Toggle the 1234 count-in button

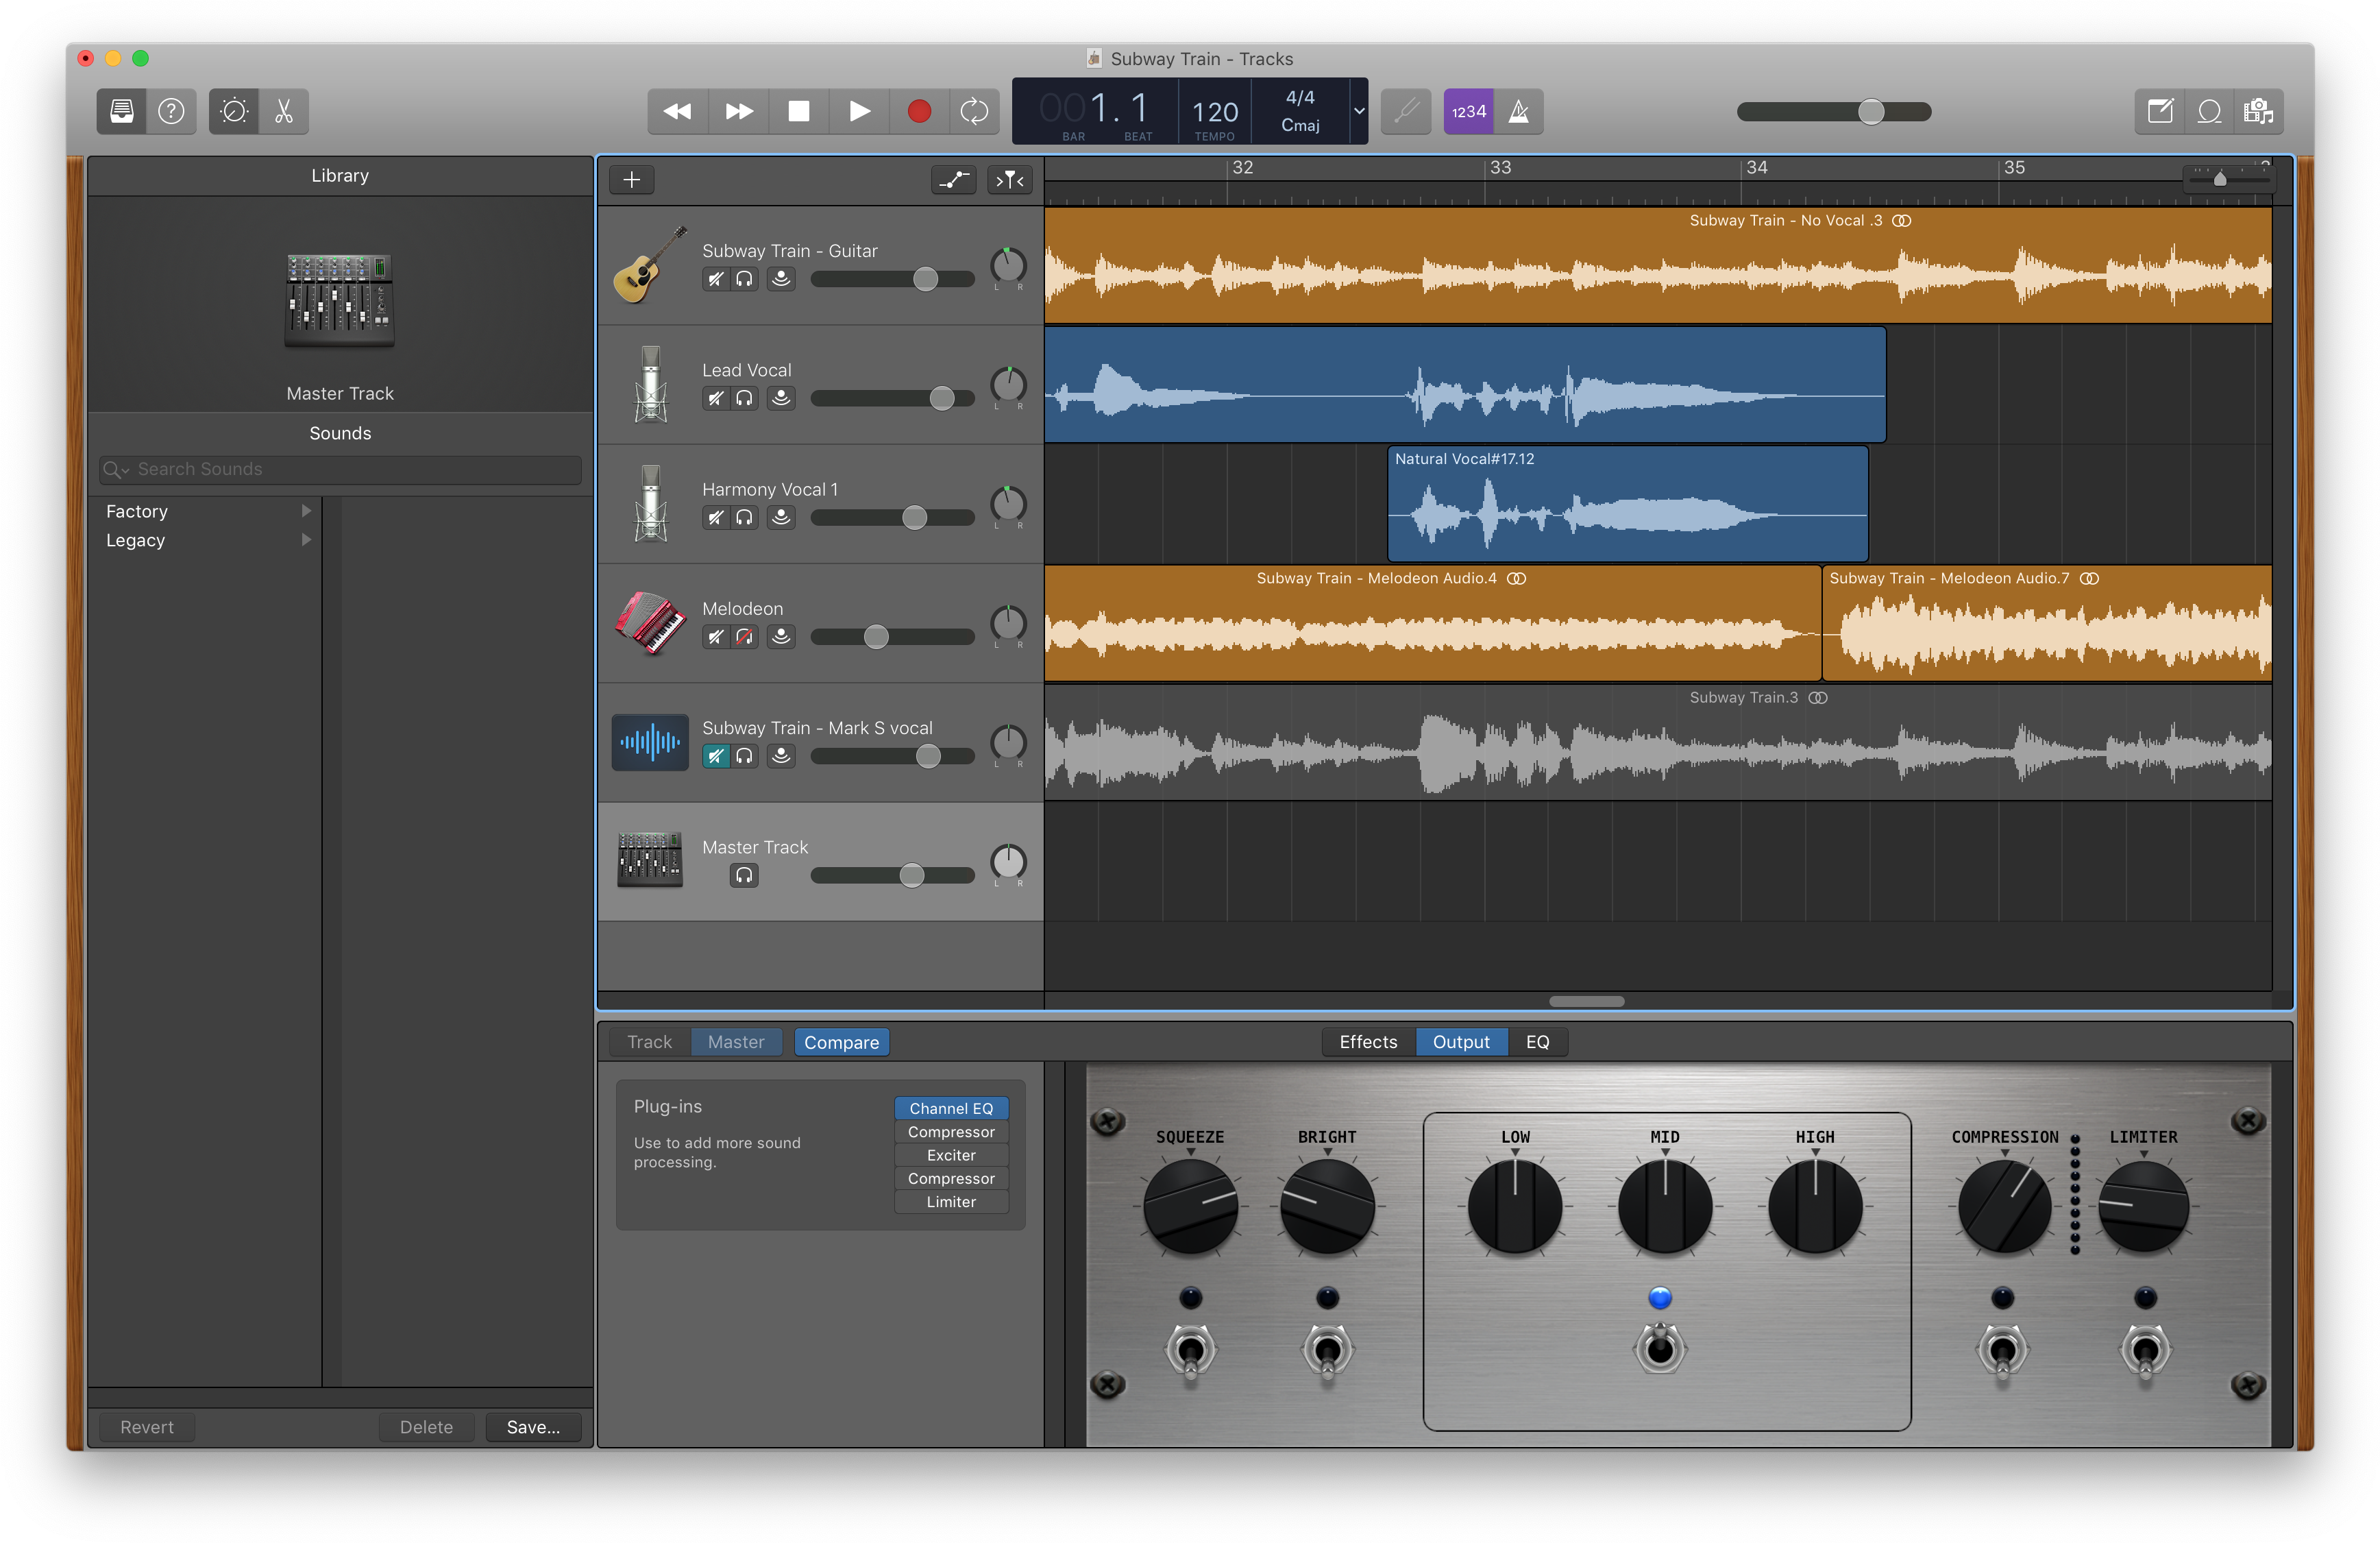click(x=1468, y=111)
